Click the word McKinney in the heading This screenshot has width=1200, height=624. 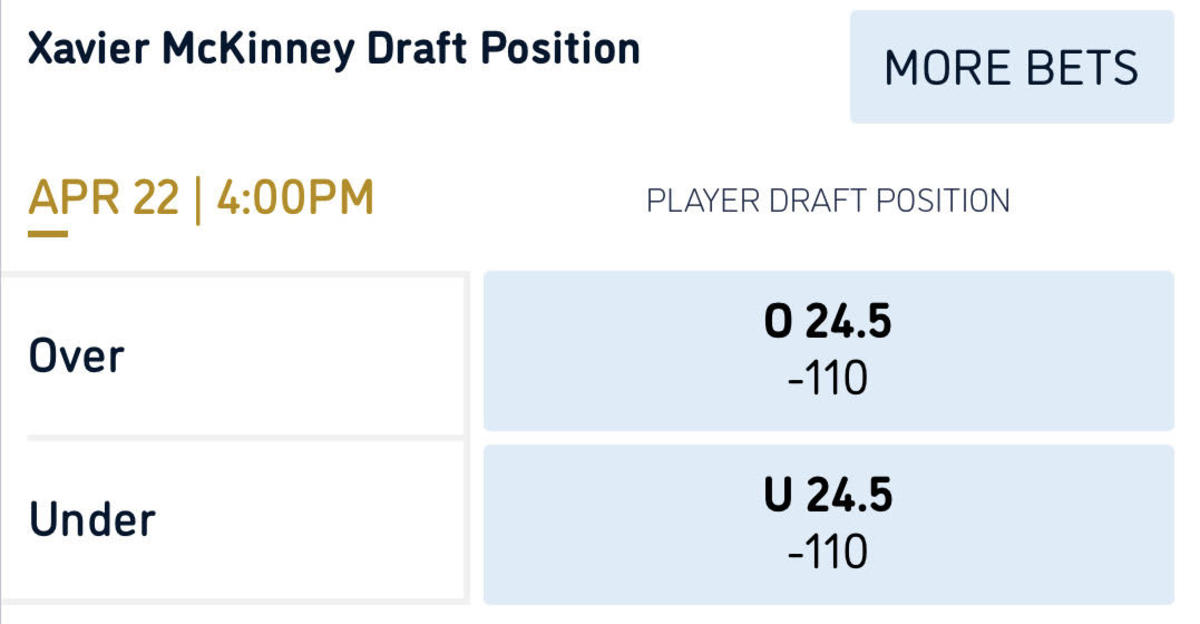[259, 49]
